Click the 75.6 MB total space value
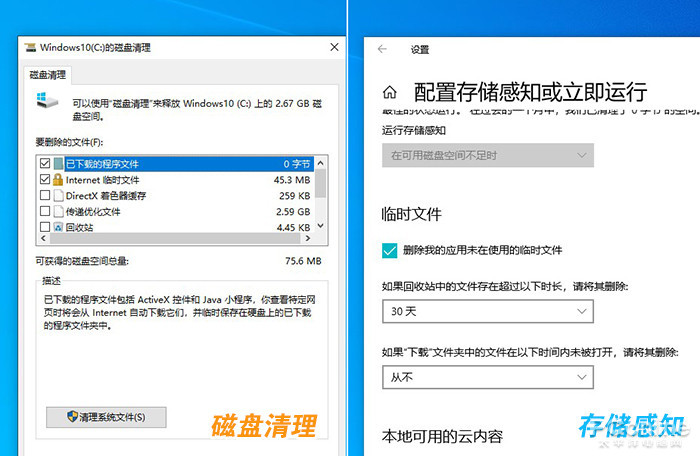This screenshot has height=456, width=700. click(304, 261)
